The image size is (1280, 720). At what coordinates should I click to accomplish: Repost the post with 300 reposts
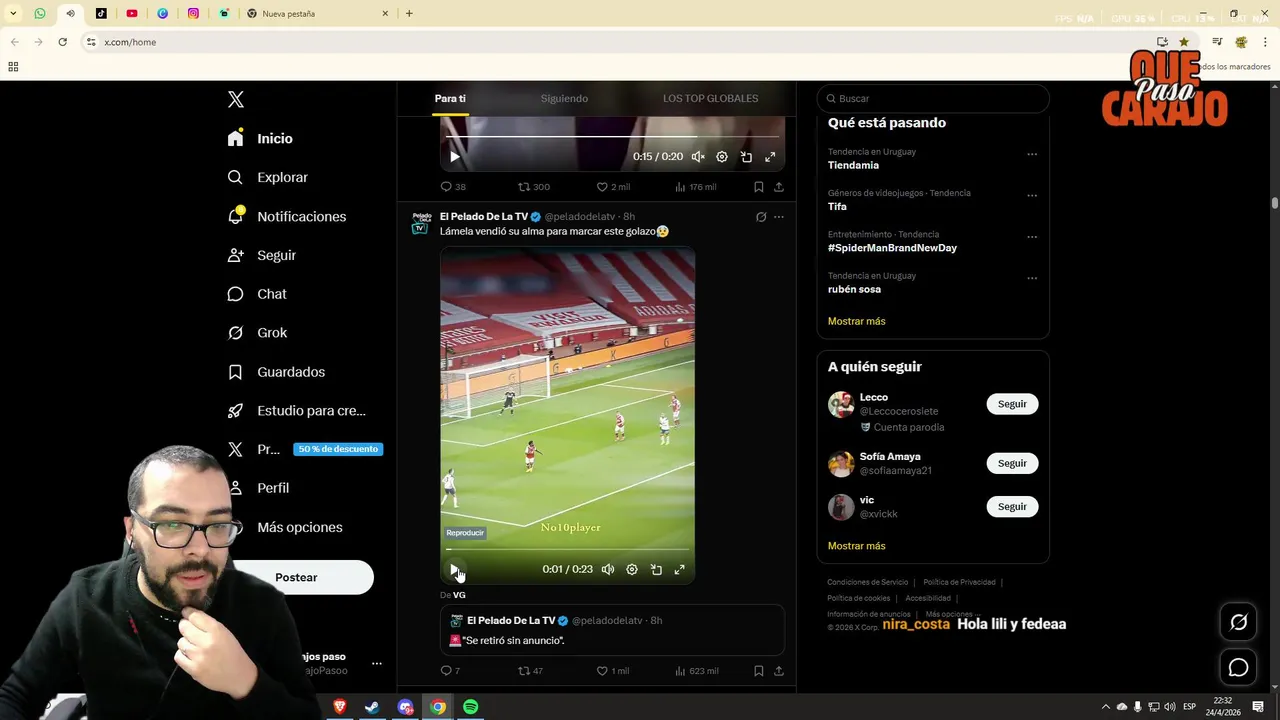533,187
